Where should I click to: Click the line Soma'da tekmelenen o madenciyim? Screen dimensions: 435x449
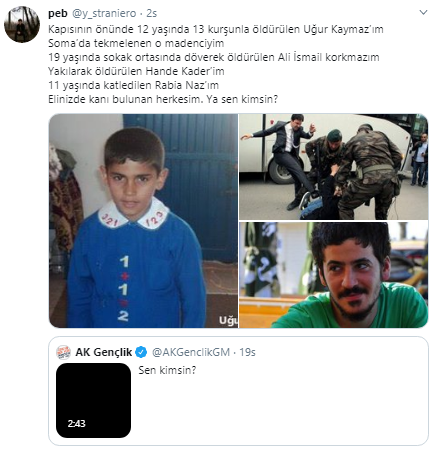(x=136, y=43)
